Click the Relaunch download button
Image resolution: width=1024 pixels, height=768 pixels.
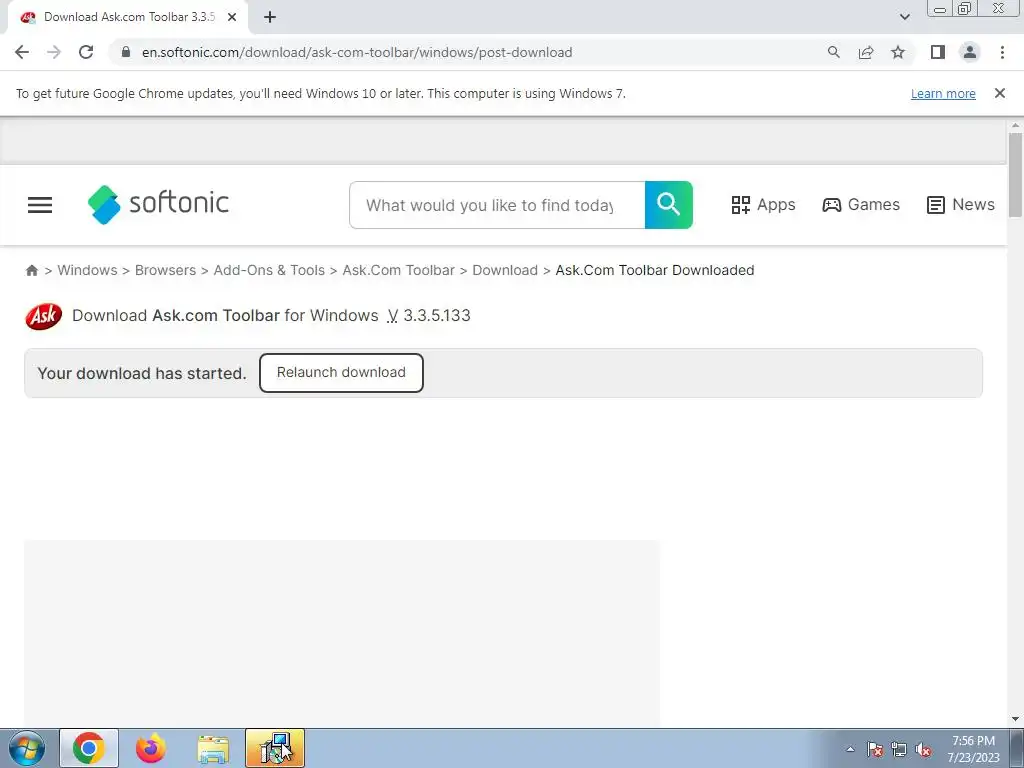pos(341,373)
